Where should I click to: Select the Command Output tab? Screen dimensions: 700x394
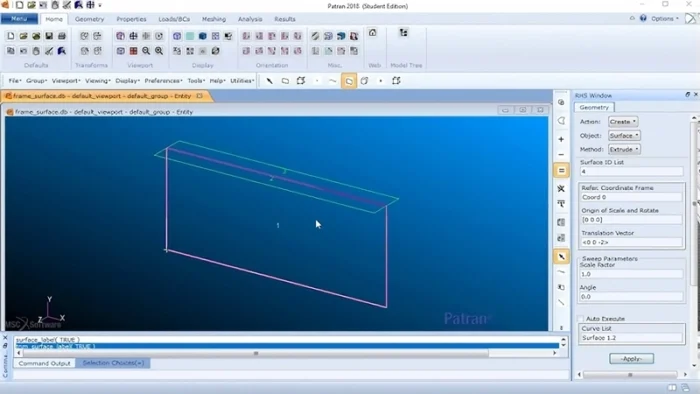45,363
